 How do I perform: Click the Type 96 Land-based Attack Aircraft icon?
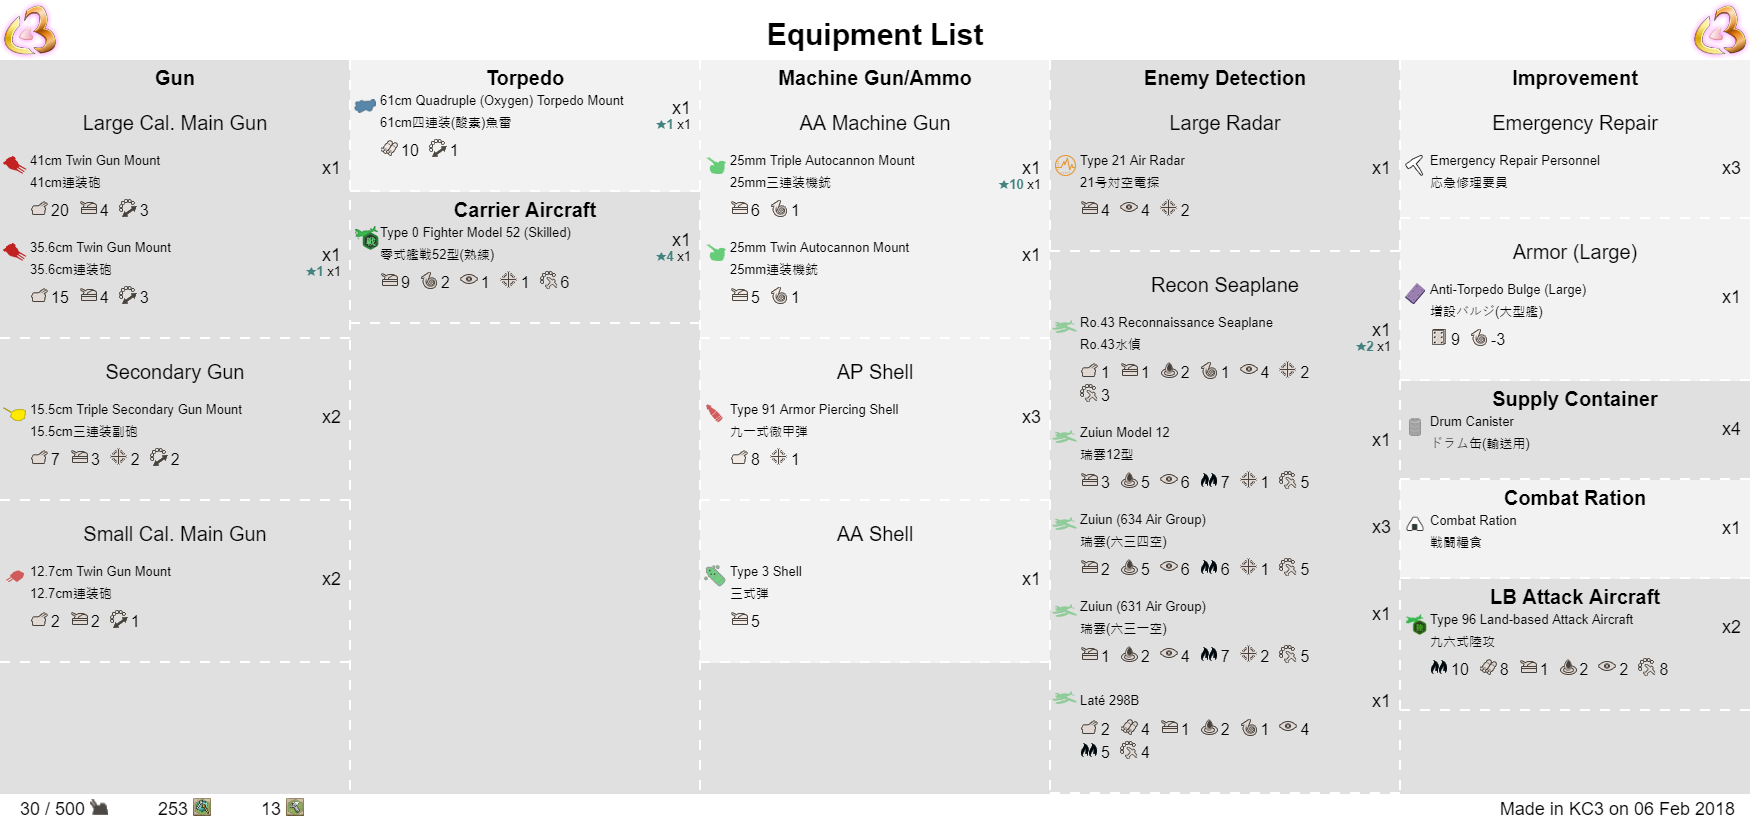pyautogui.click(x=1416, y=625)
